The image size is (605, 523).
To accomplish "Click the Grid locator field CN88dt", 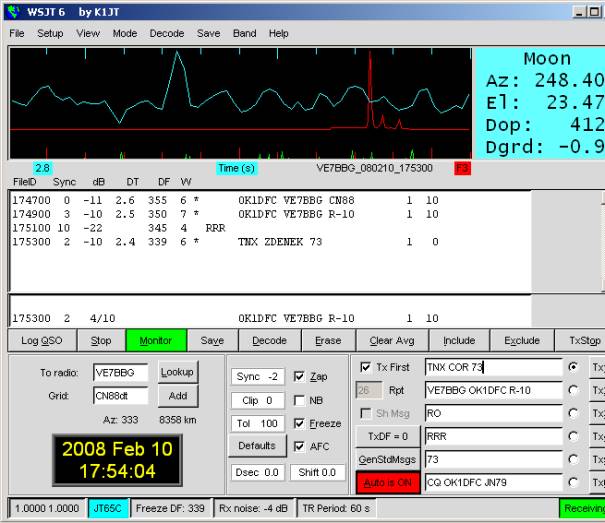I will 120,396.
